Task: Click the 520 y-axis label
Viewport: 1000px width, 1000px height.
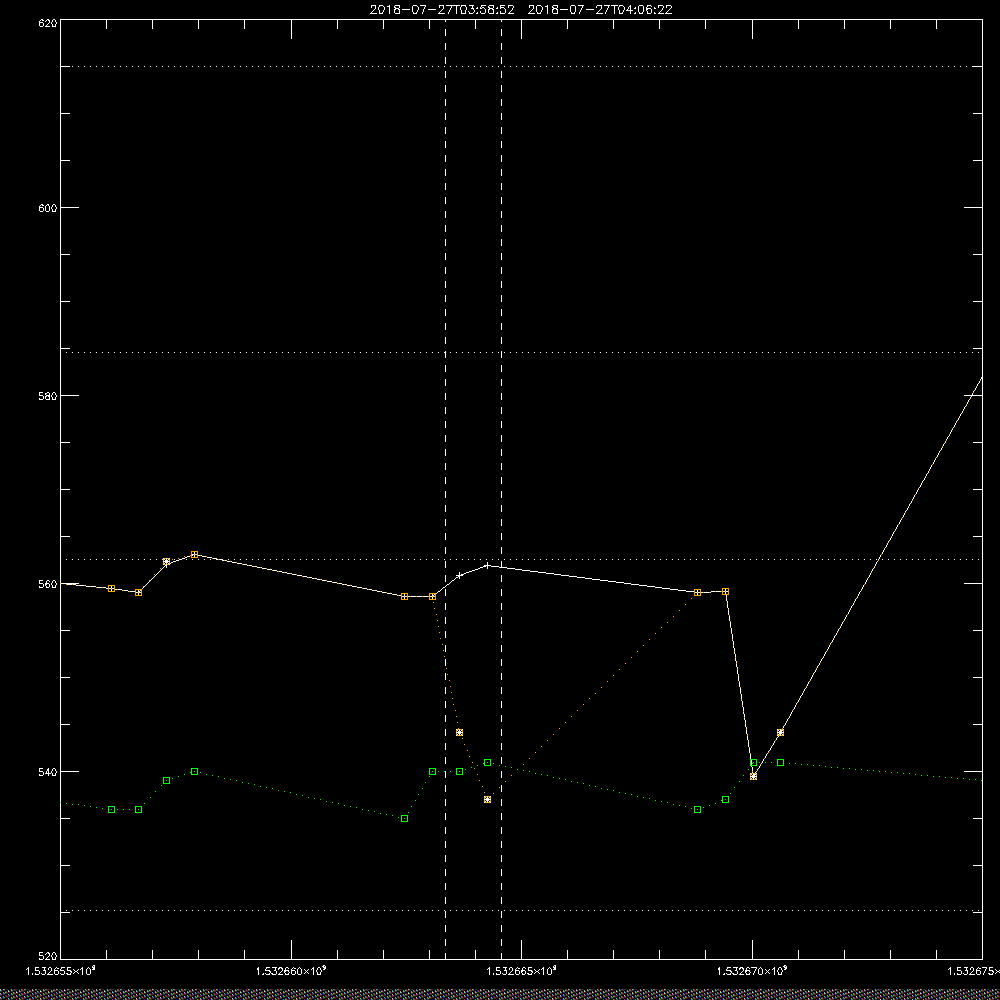Action: (x=48, y=956)
